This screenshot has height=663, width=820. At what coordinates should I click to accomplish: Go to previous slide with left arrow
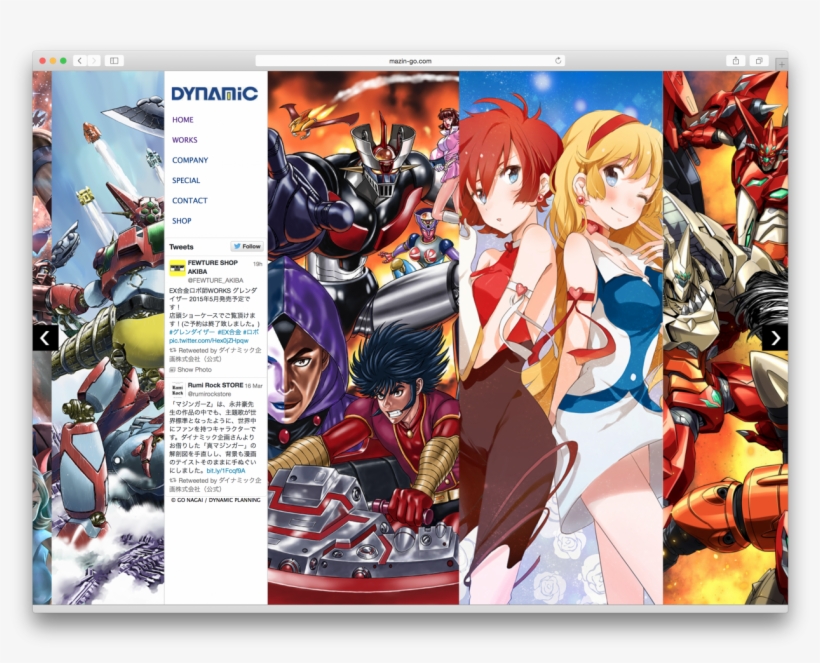click(44, 338)
